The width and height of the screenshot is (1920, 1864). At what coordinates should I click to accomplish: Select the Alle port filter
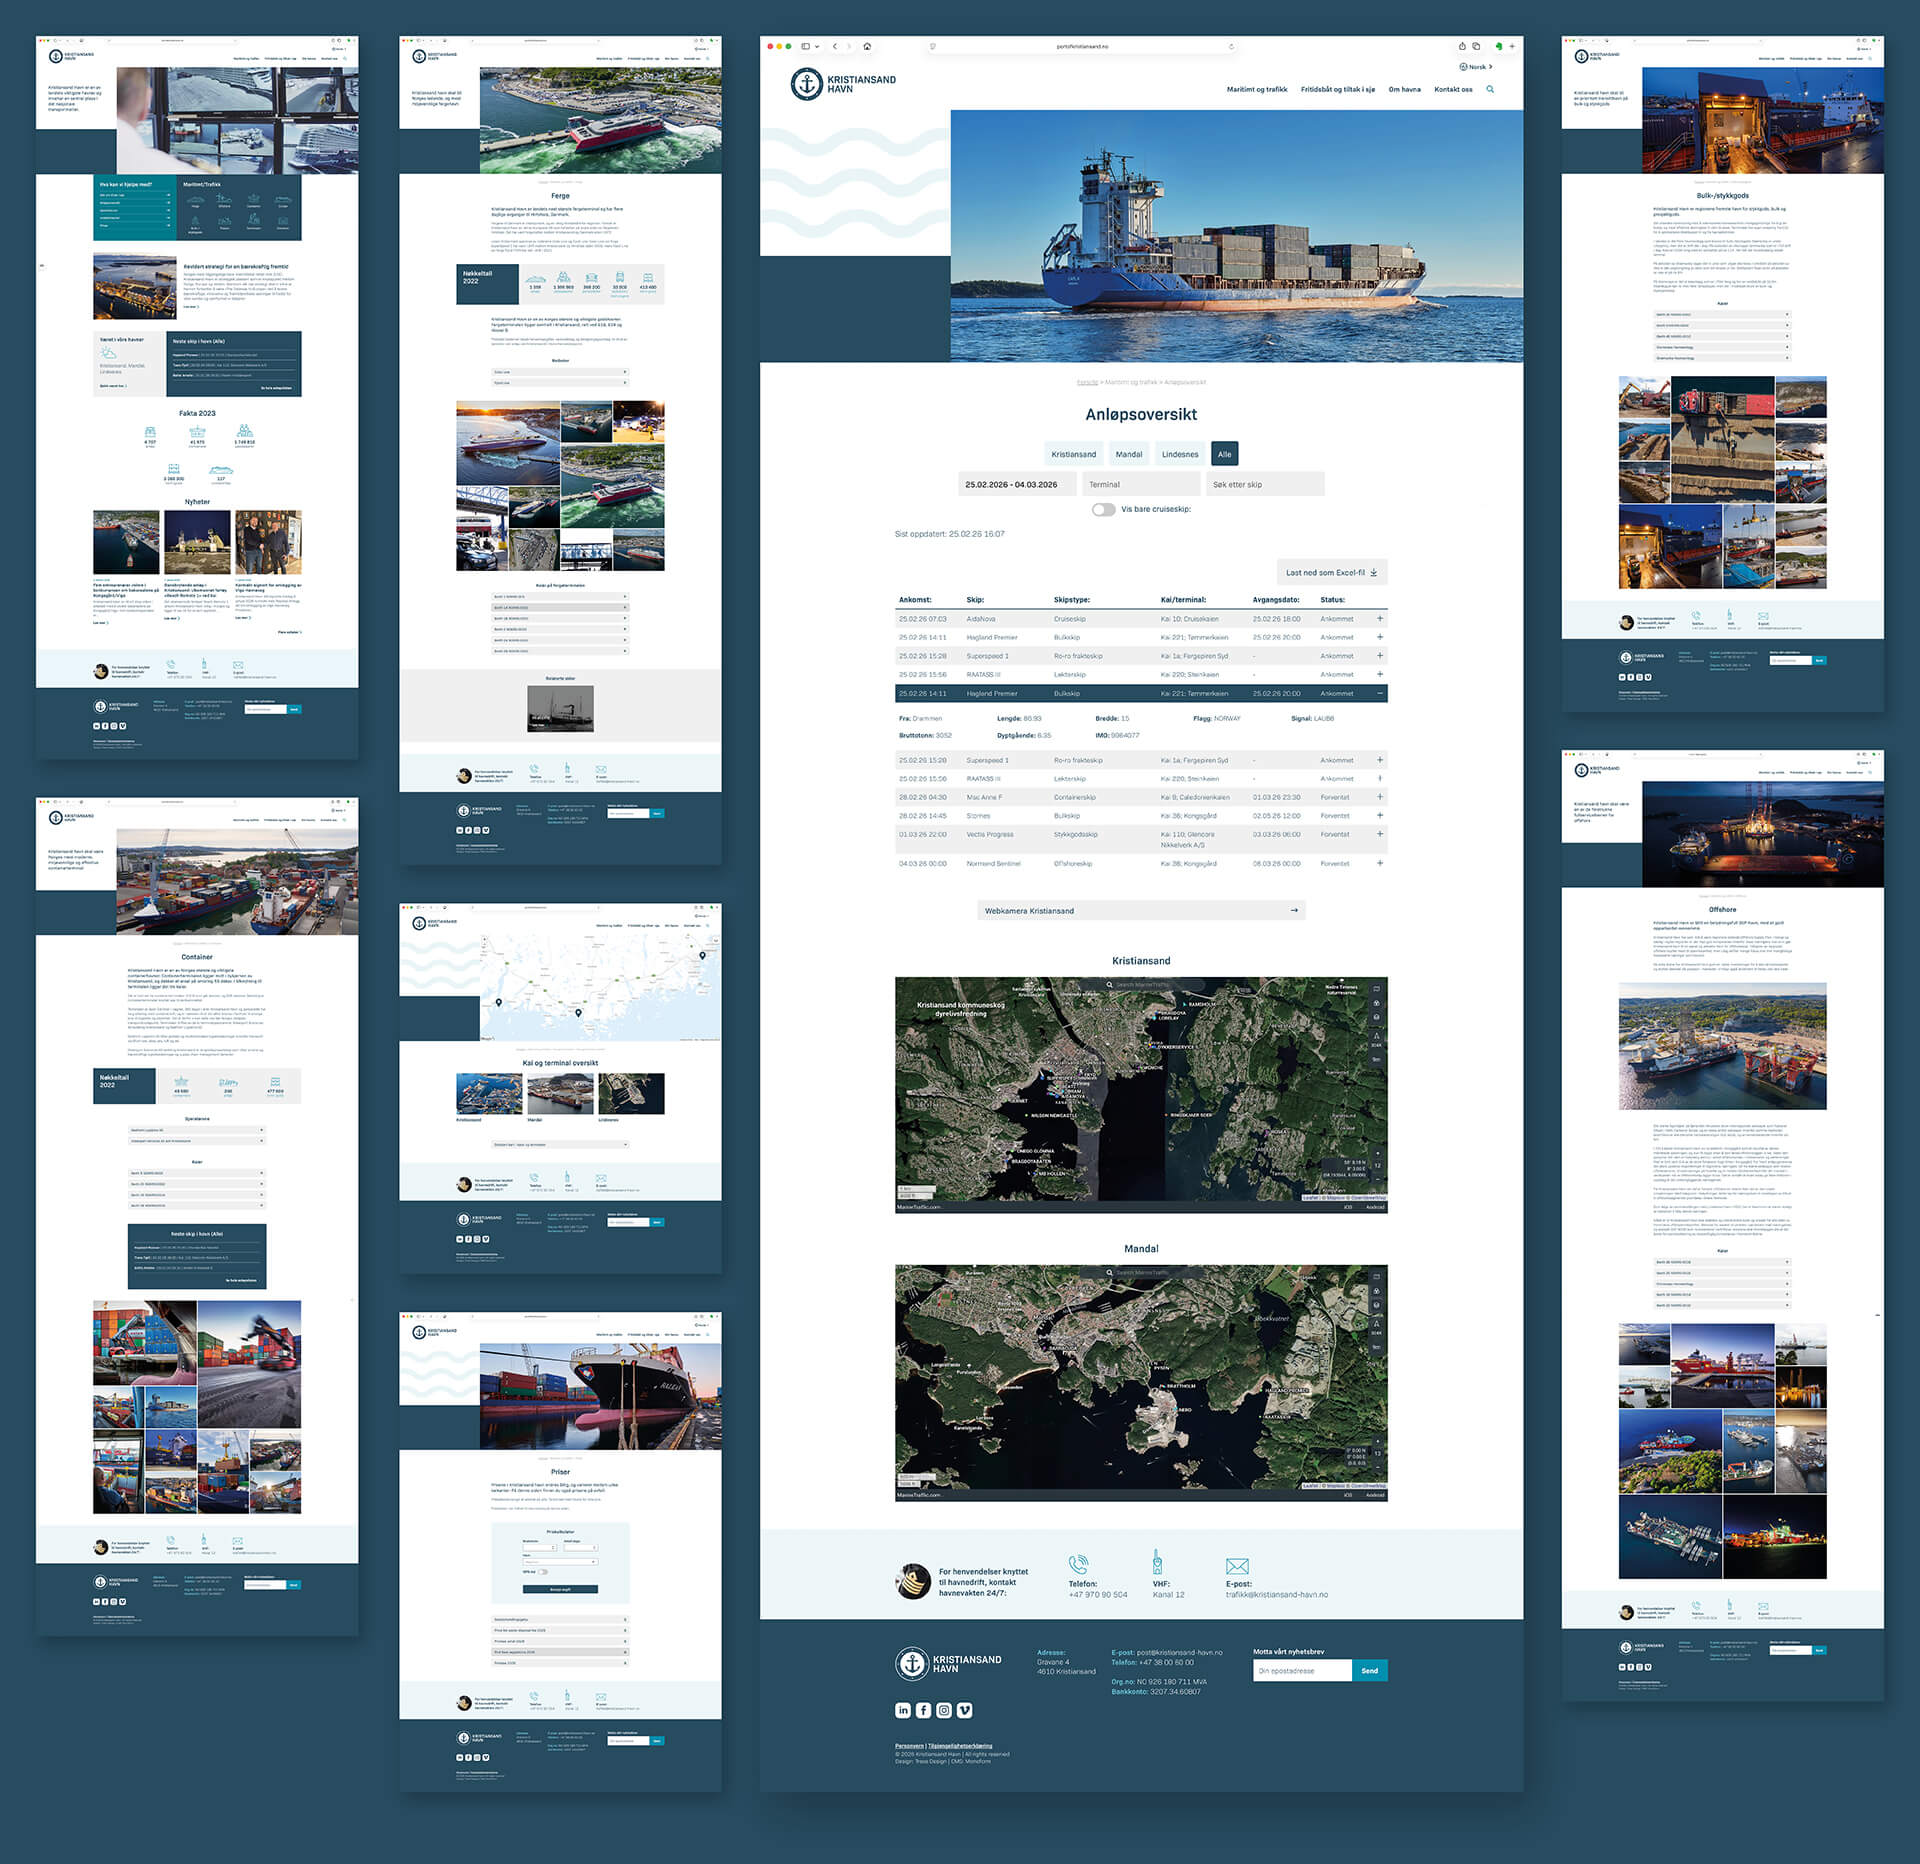click(x=1224, y=454)
